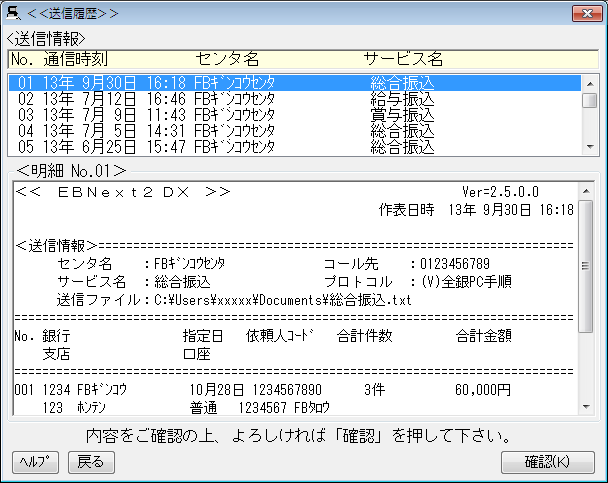Click up arrow of the history list scrollbar
This screenshot has width=608, height=483.
point(590,84)
